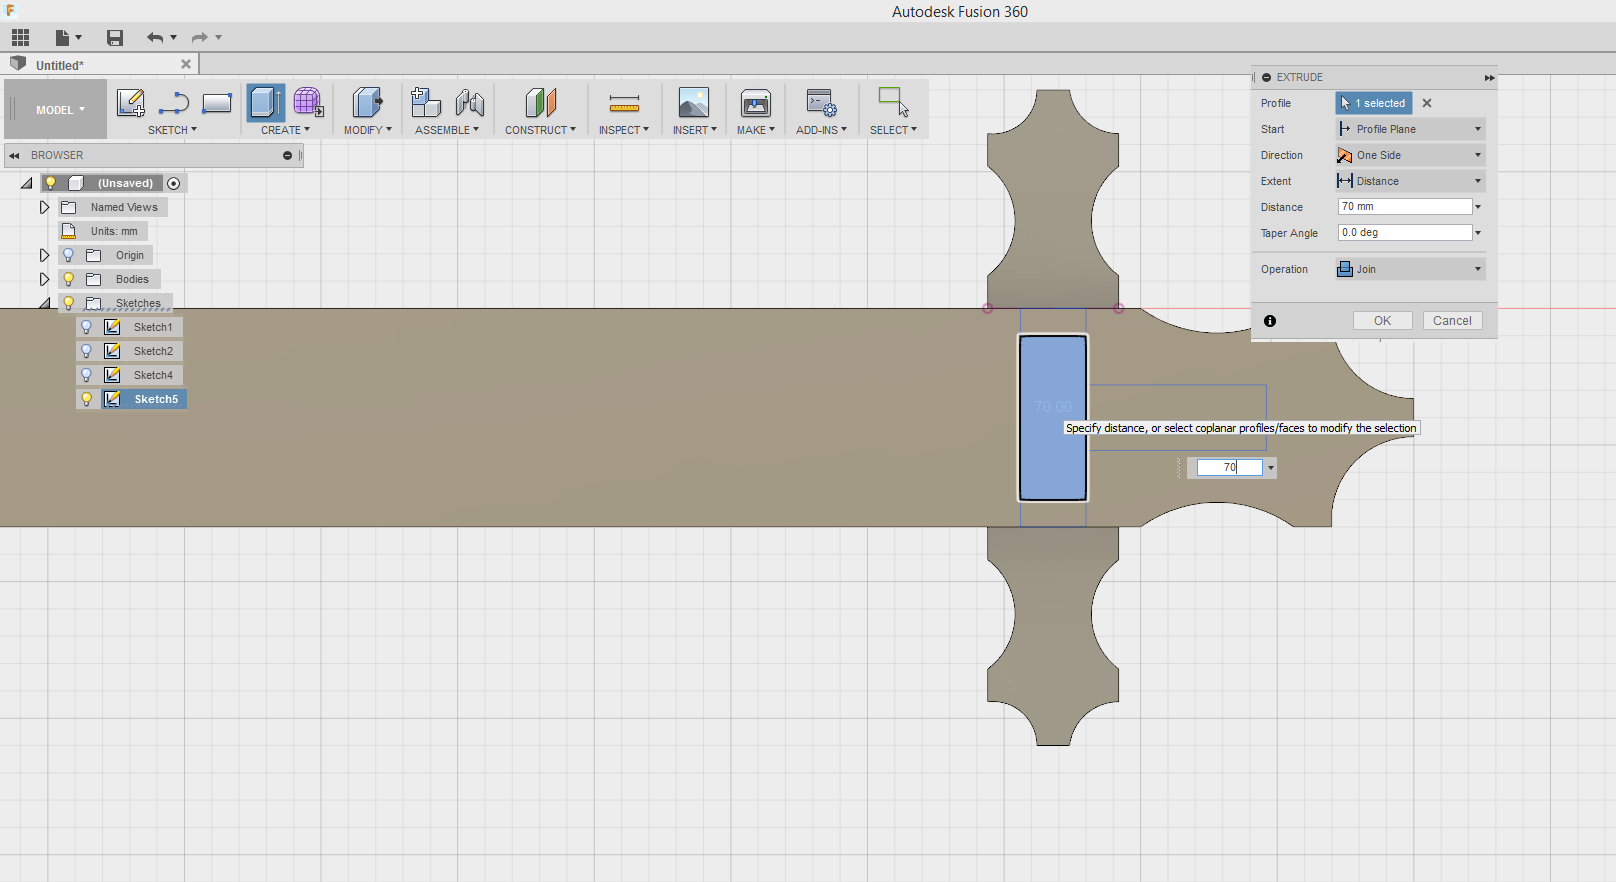
Task: Save the design with the disk icon
Action: pos(115,38)
